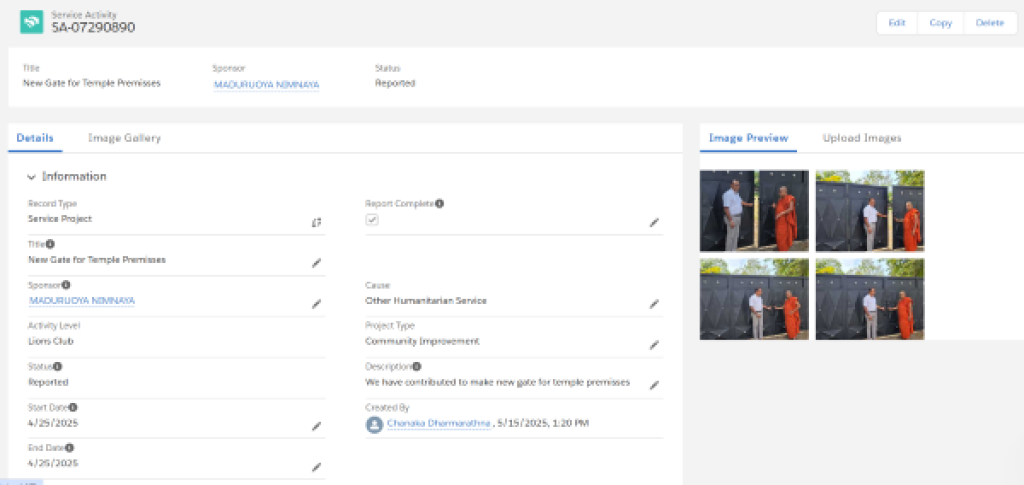
Task: Edit the Cause field pencil icon
Action: coord(654,304)
